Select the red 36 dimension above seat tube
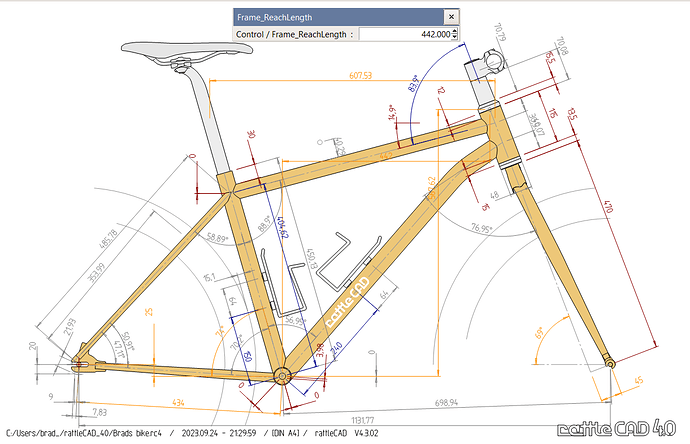The width and height of the screenshot is (690, 444). (252, 134)
